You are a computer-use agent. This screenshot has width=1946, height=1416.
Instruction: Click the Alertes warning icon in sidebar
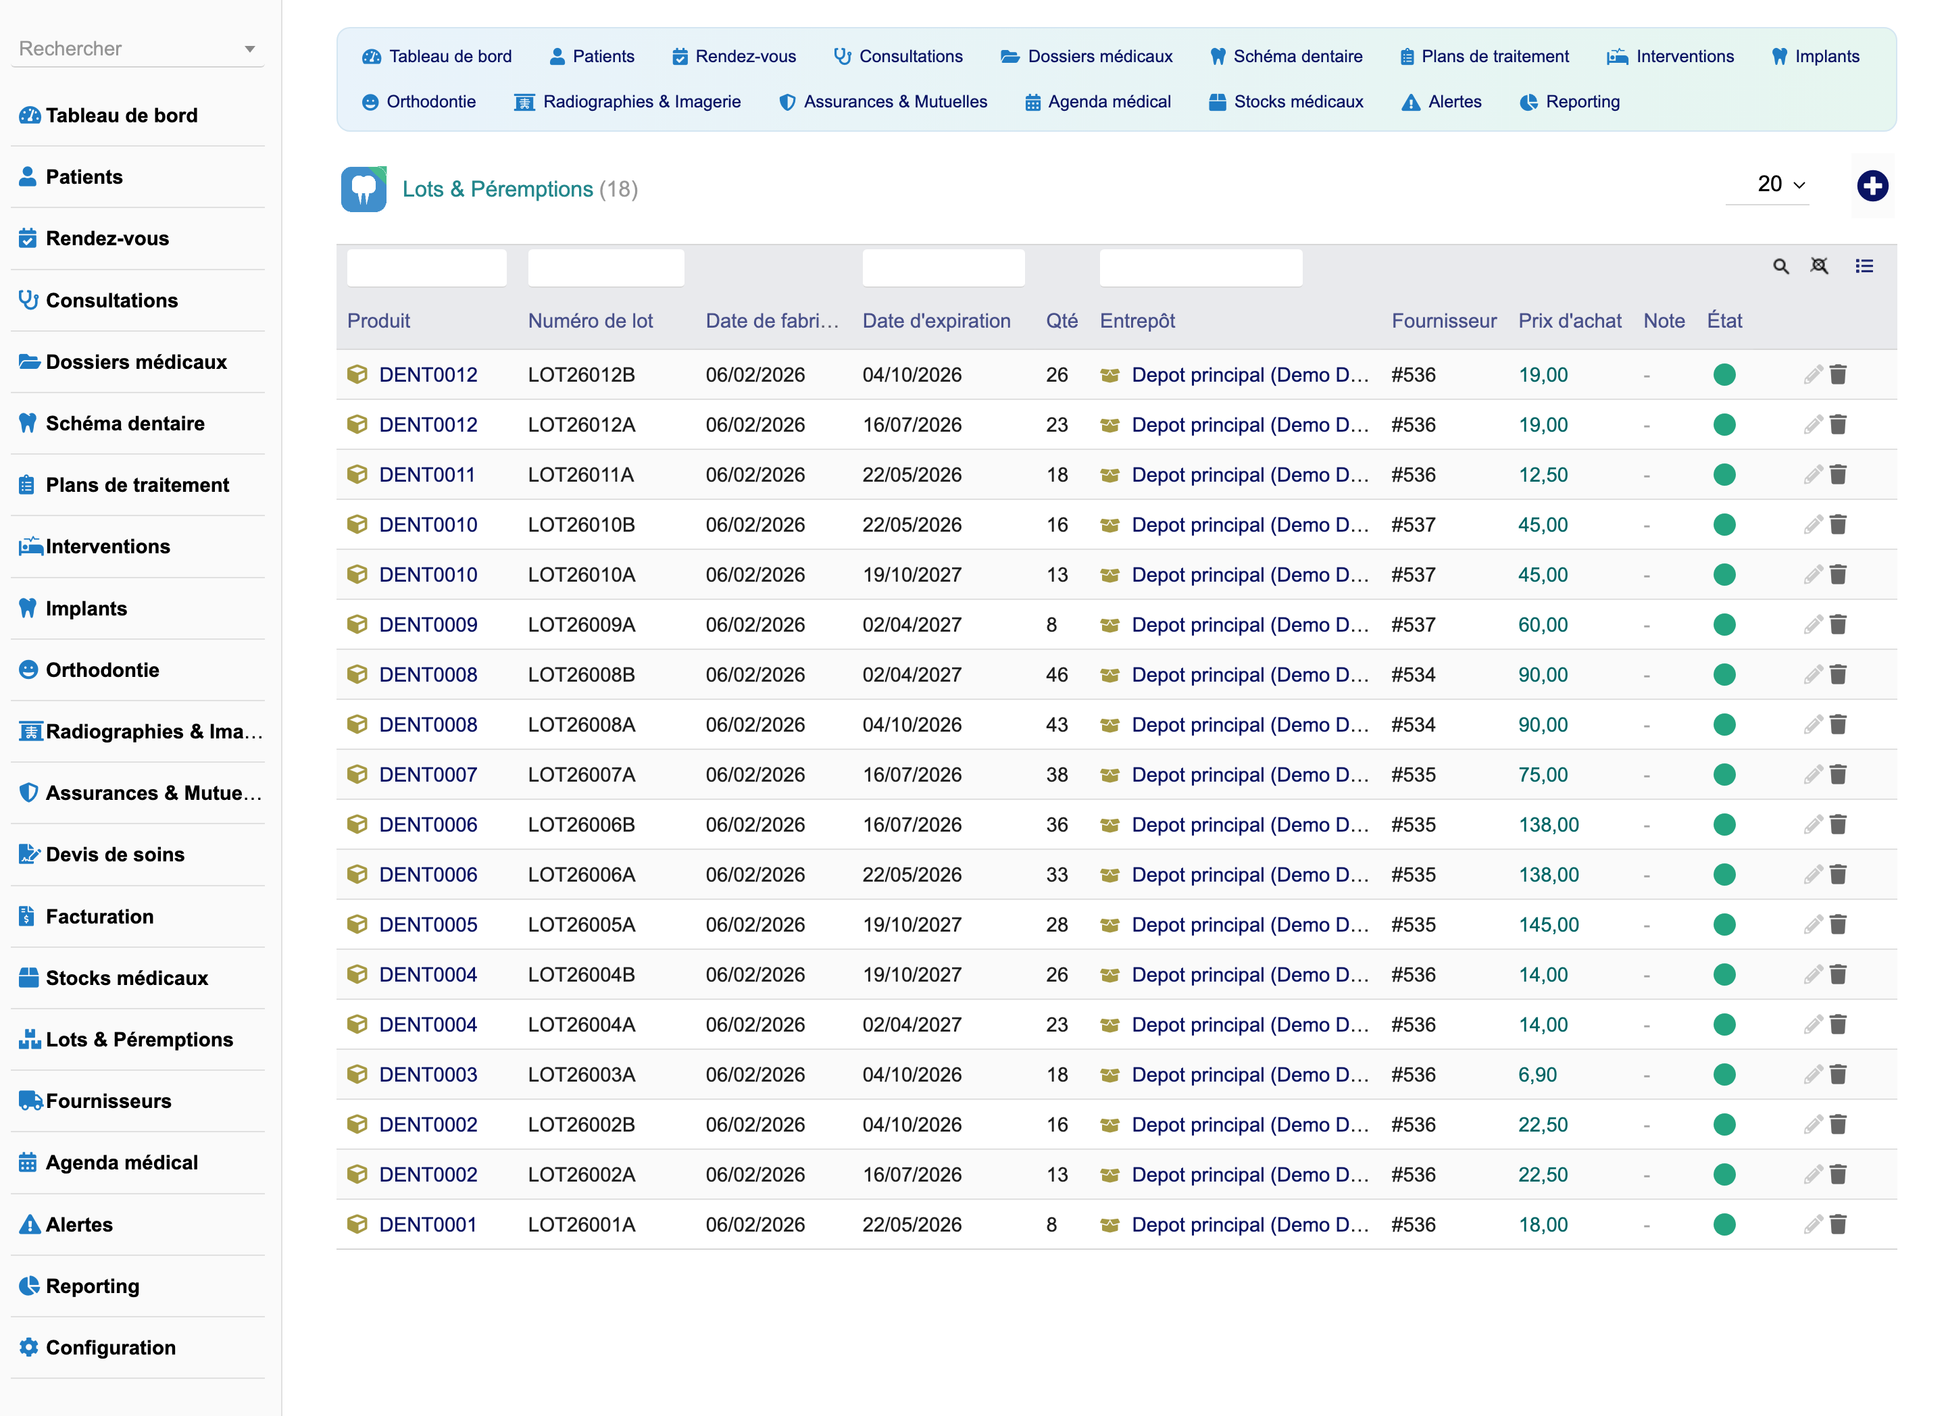[x=30, y=1224]
